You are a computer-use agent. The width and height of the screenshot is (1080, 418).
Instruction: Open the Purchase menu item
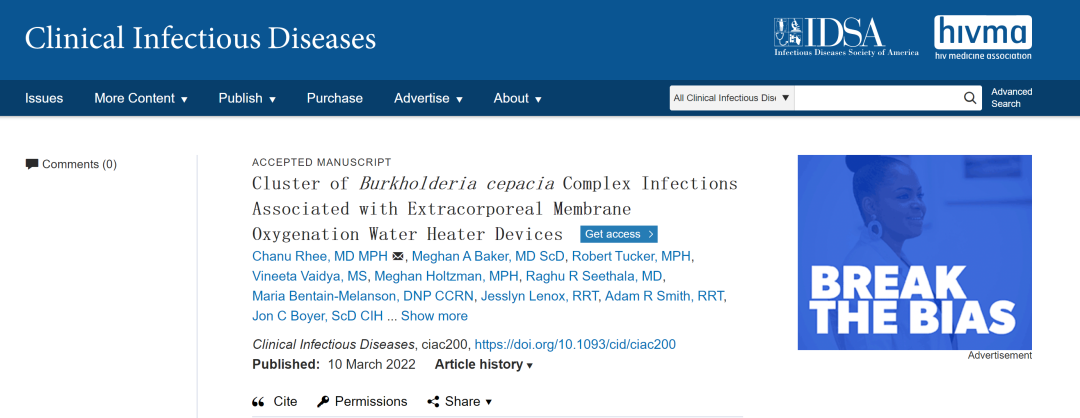point(335,98)
